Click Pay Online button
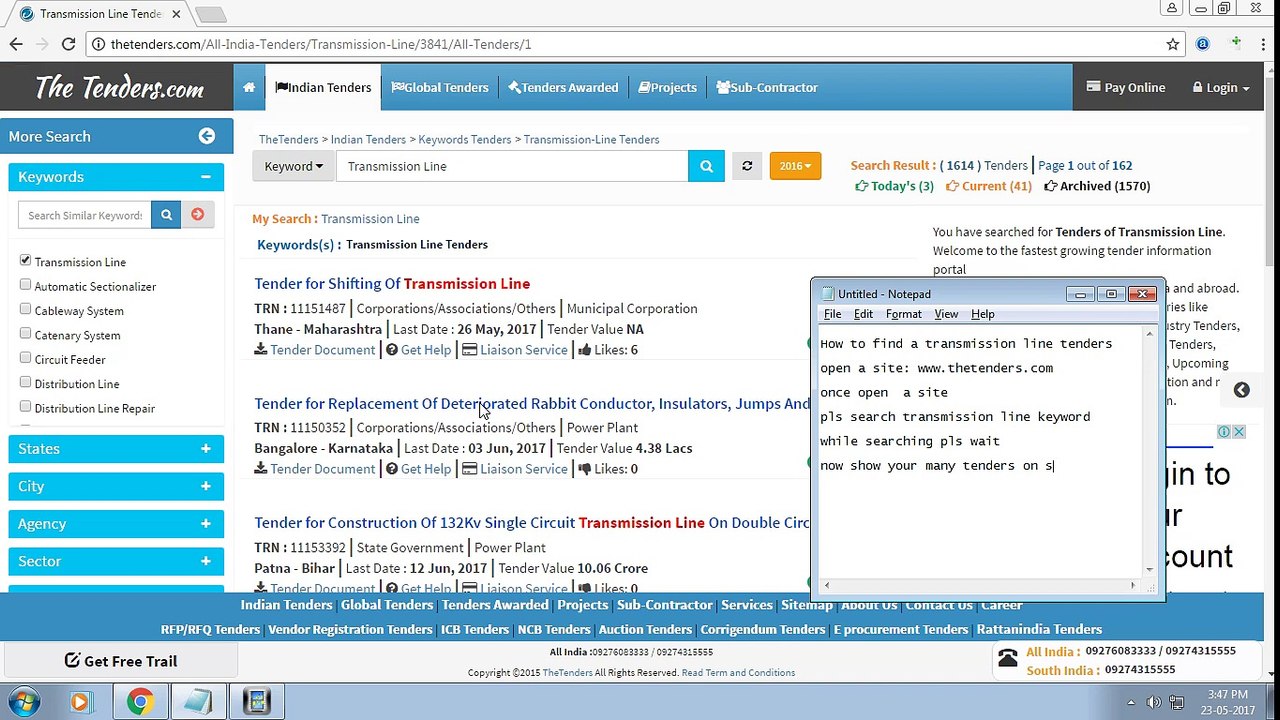This screenshot has width=1280, height=720. point(1125,87)
